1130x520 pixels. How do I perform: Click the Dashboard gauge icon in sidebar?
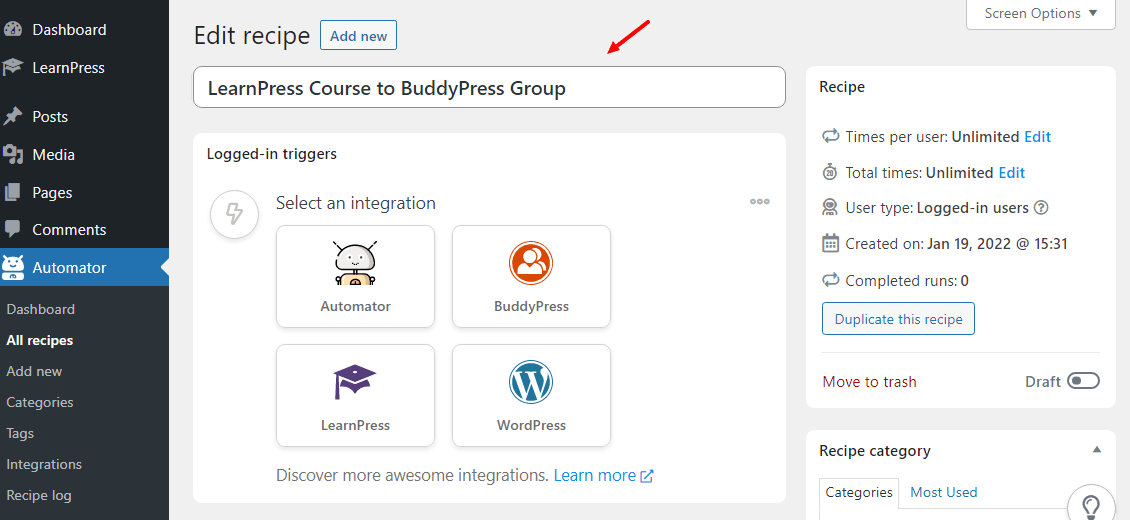pos(13,30)
